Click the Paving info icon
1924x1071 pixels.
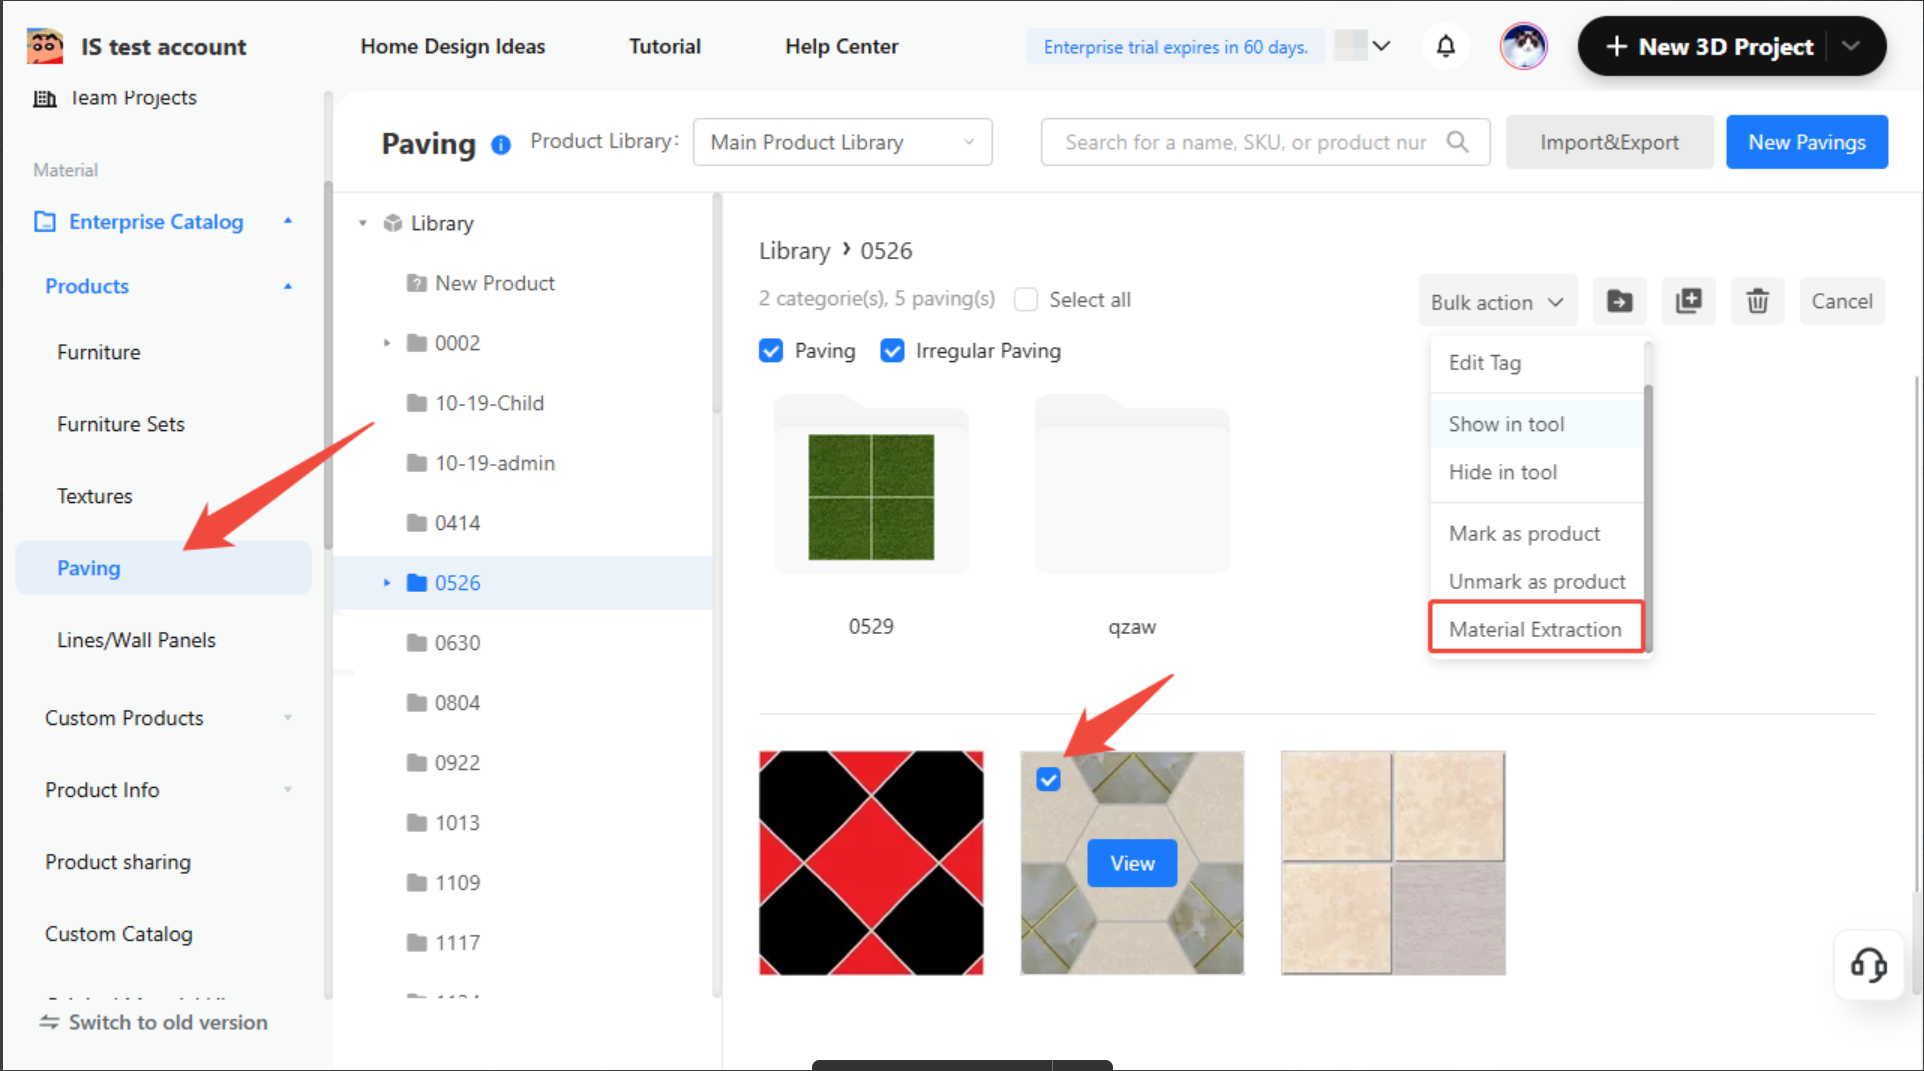tap(501, 145)
